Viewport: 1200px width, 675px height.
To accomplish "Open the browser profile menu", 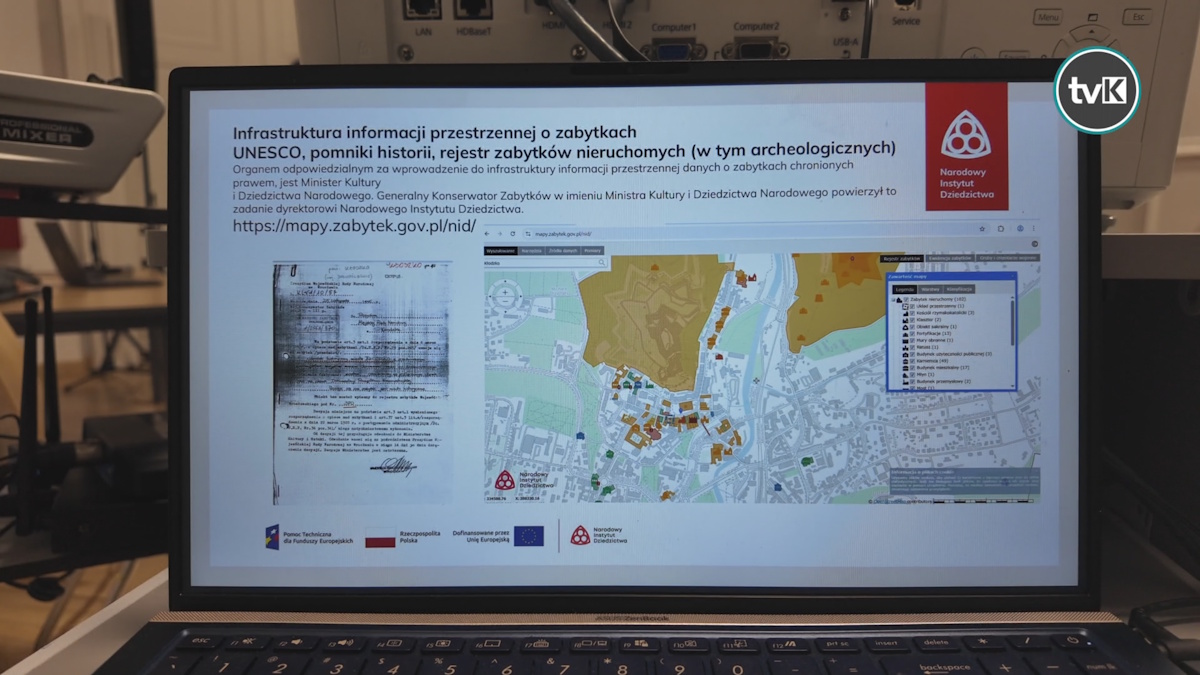I will [x=1020, y=229].
